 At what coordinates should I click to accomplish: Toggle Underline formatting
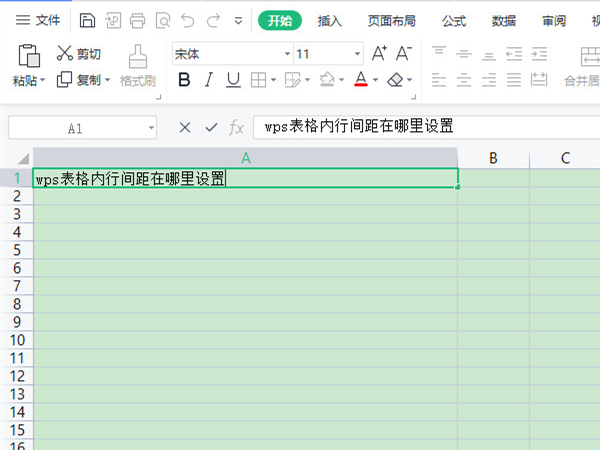click(x=233, y=80)
